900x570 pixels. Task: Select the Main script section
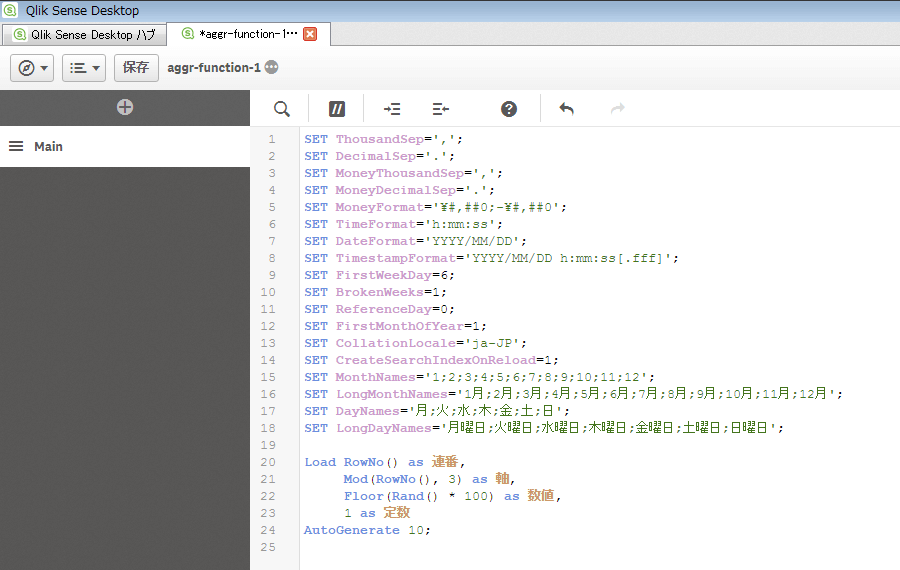coord(48,146)
